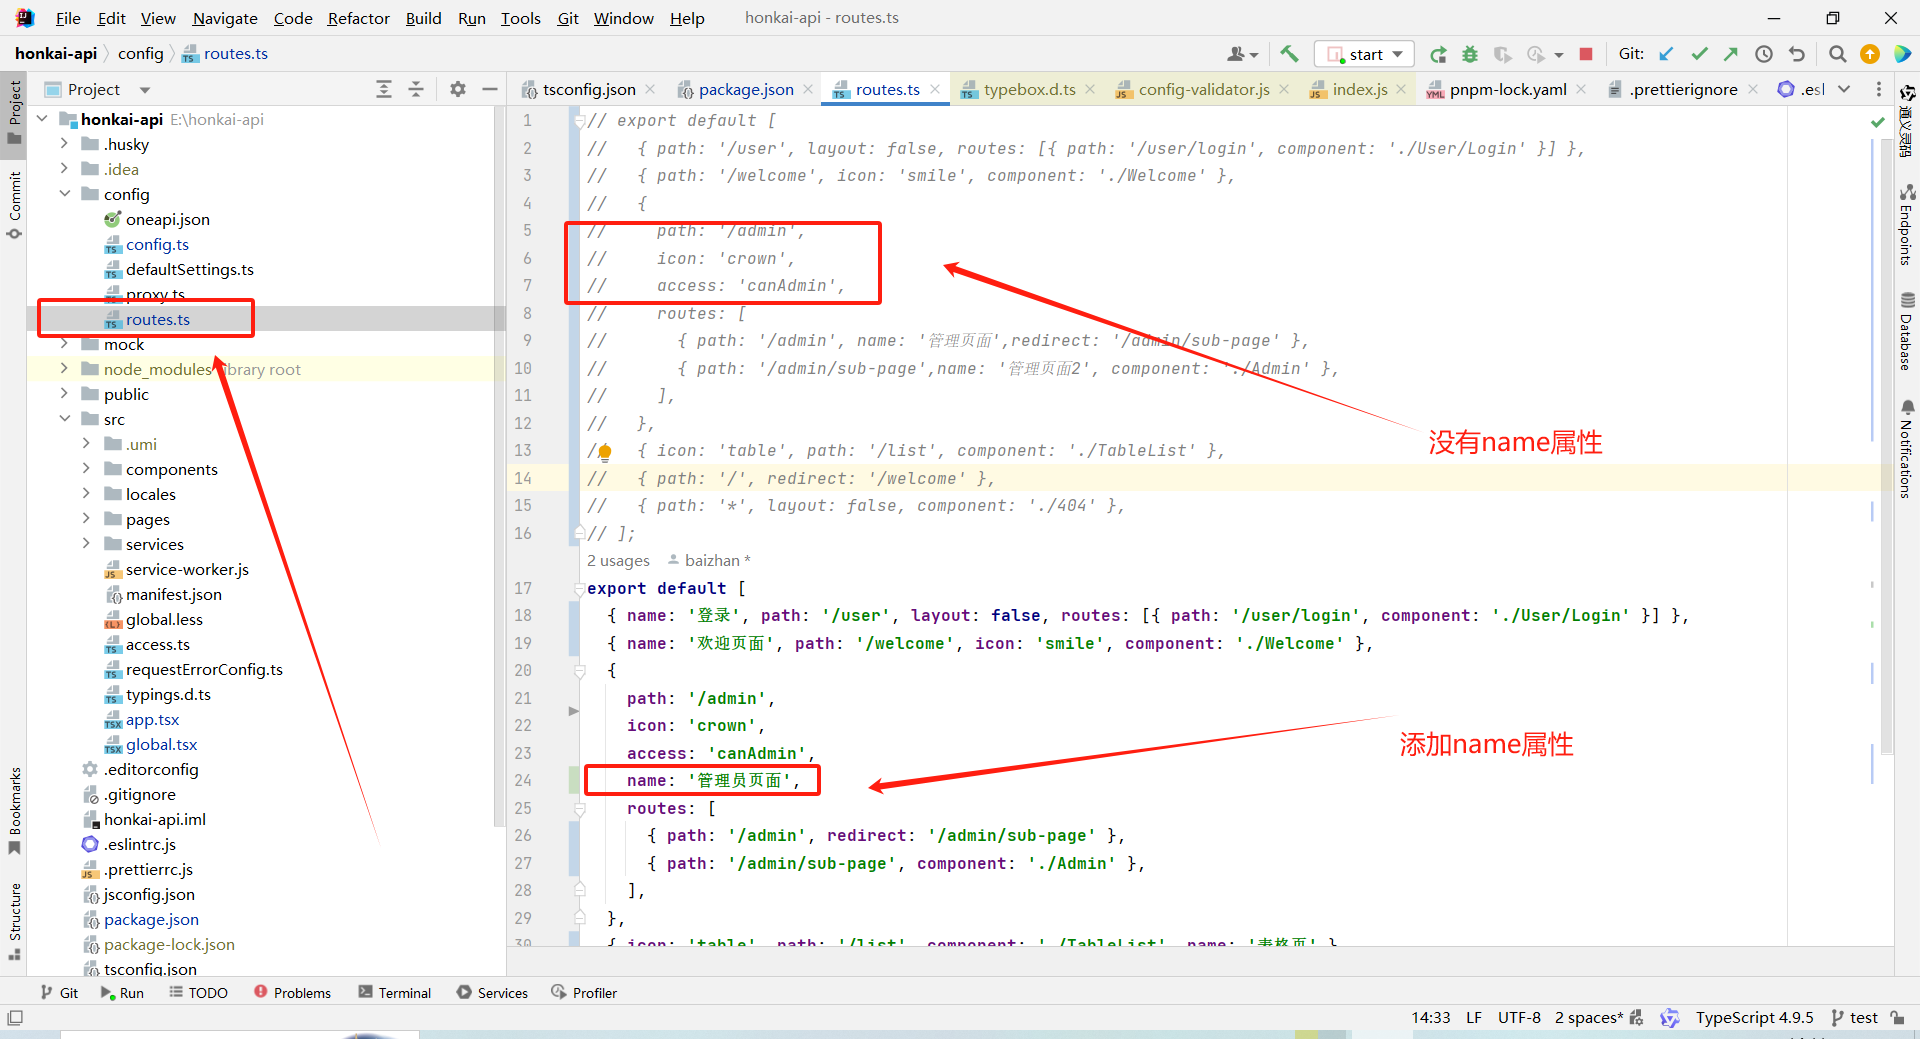Open Terminal tool window
The width and height of the screenshot is (1920, 1039).
(x=394, y=992)
